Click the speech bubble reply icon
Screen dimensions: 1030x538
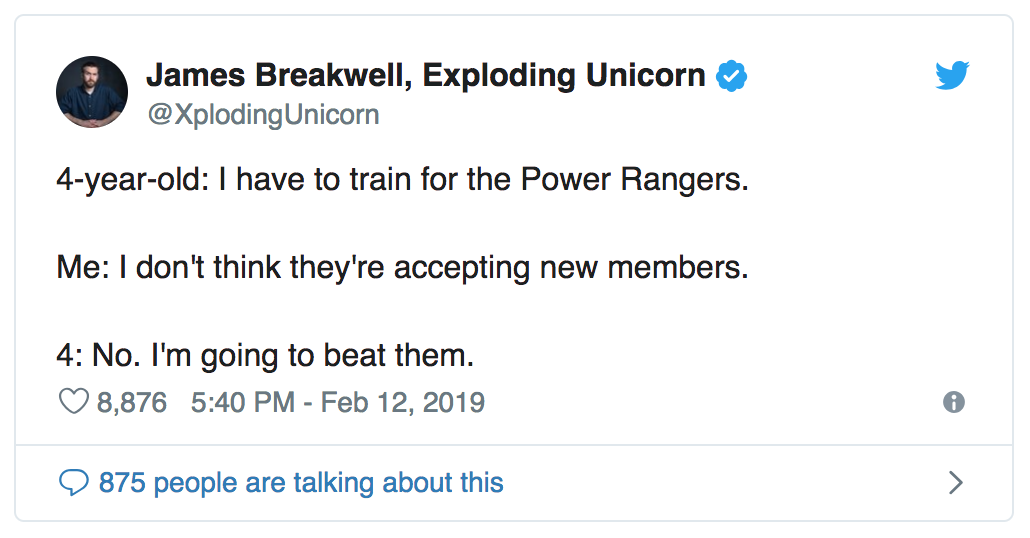point(74,484)
